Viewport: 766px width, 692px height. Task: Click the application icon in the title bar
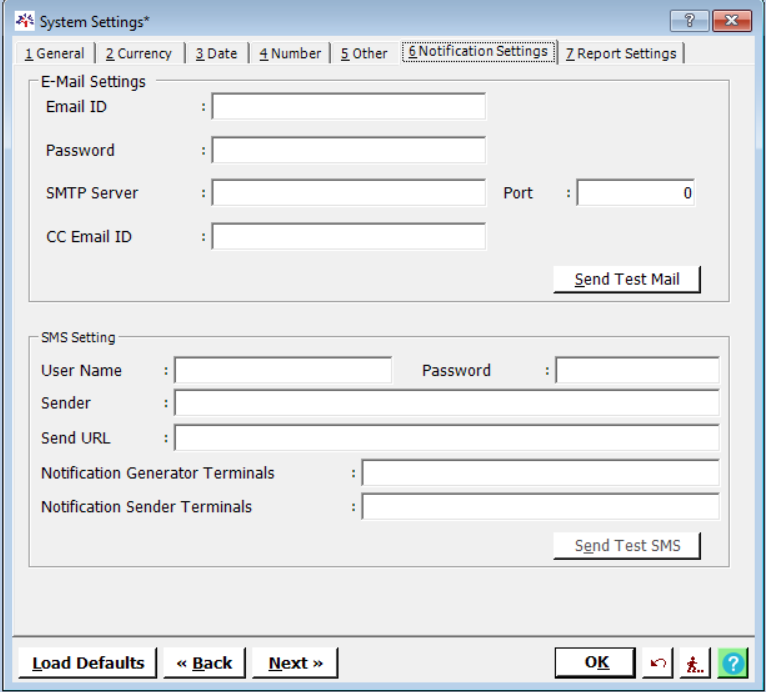[x=26, y=21]
